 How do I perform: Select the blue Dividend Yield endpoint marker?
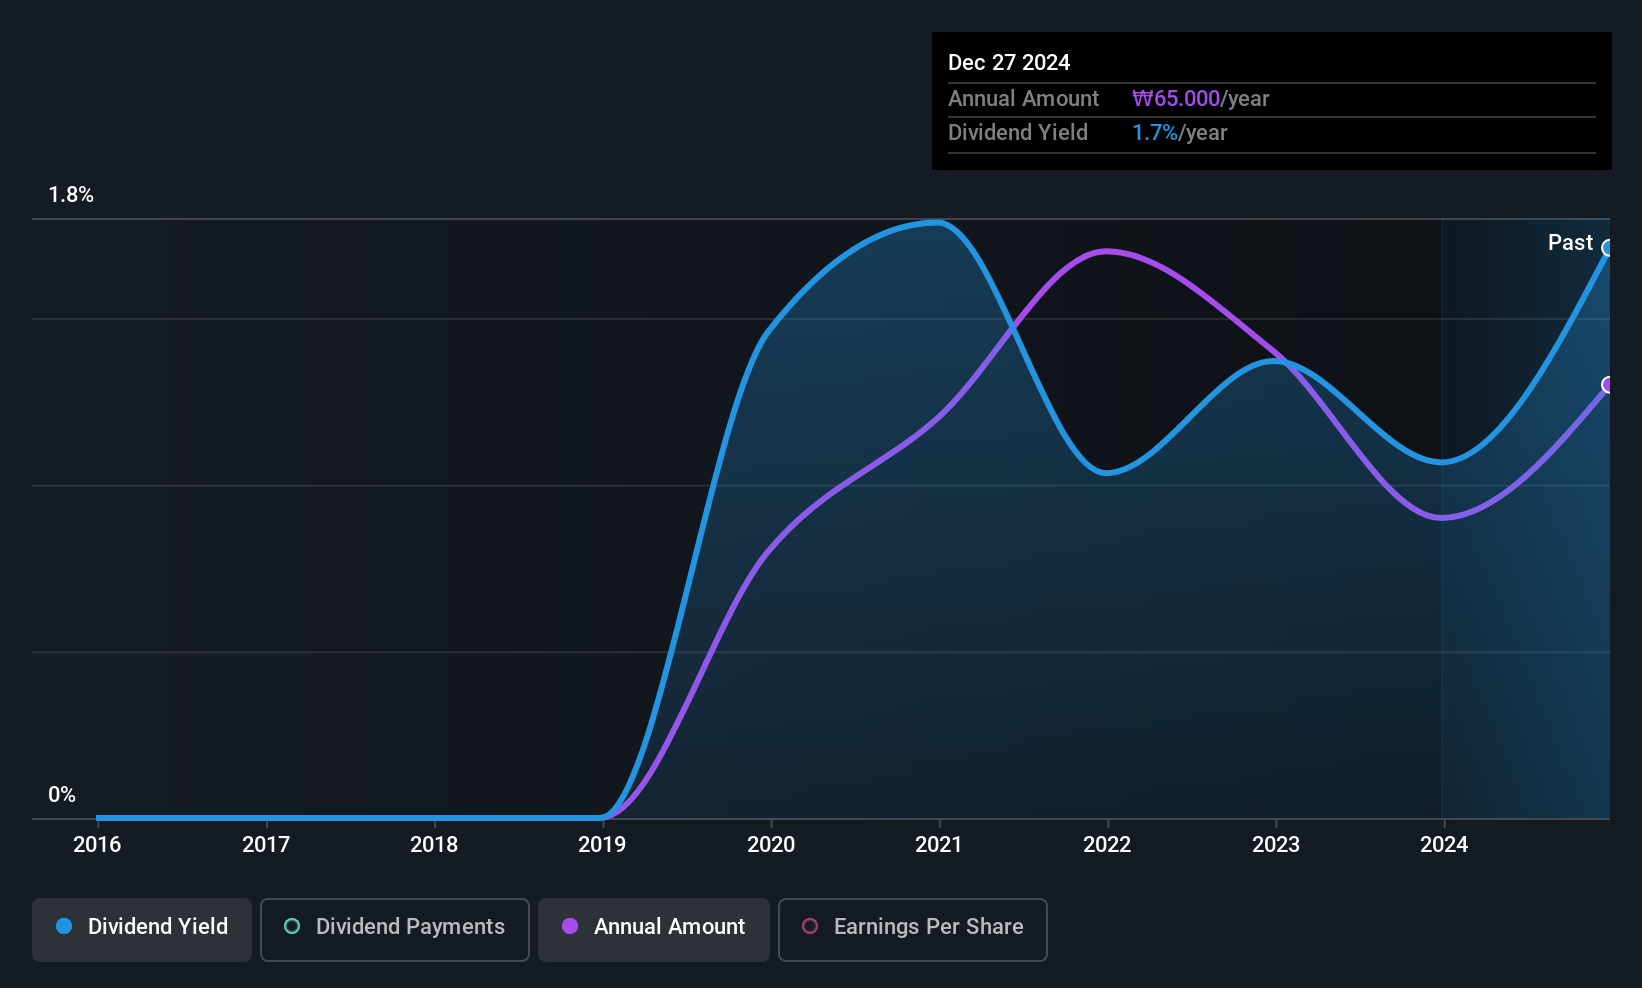[1608, 248]
